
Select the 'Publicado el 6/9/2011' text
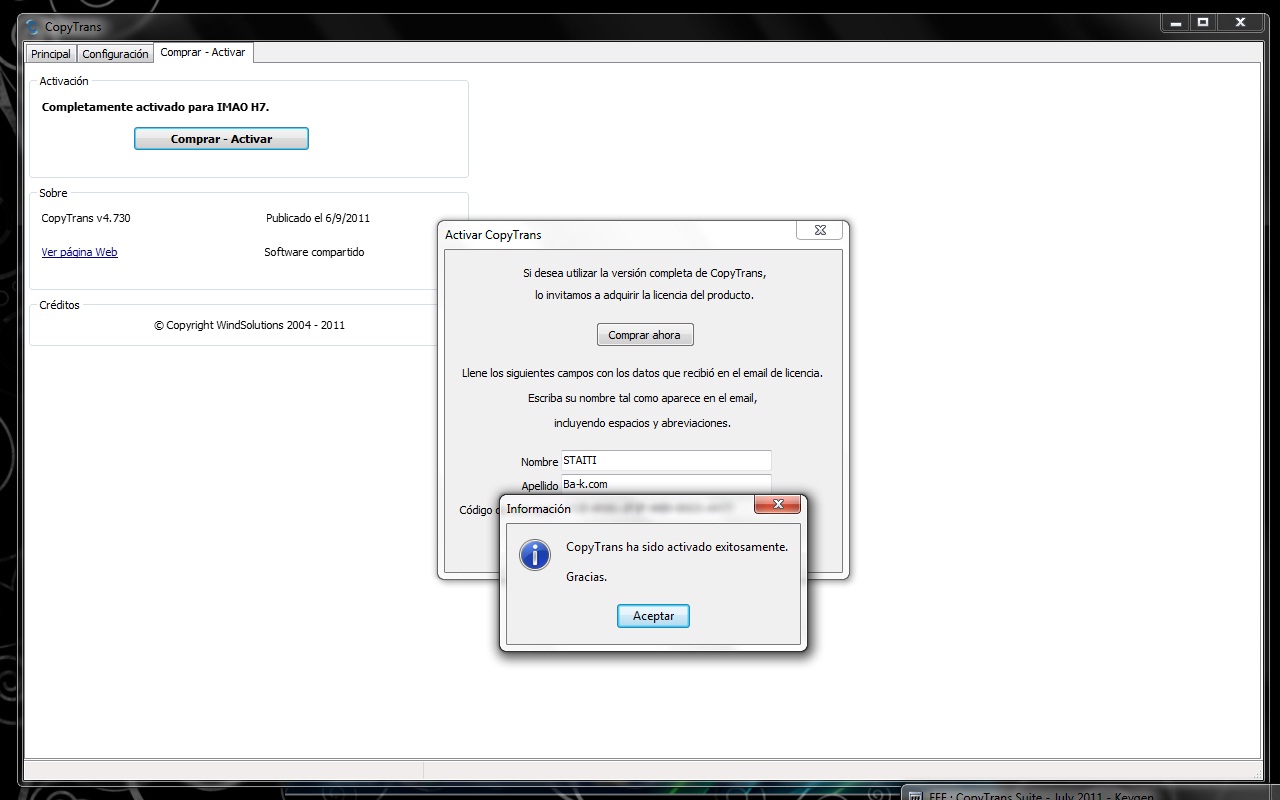[x=318, y=218]
